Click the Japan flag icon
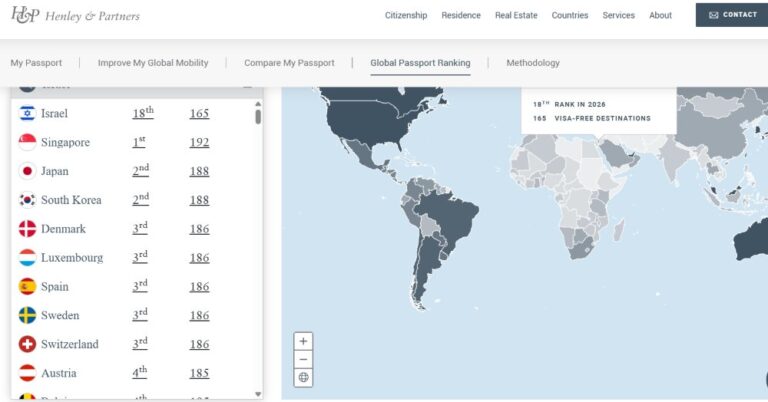Screen dimensions: 768x402 coord(27,171)
